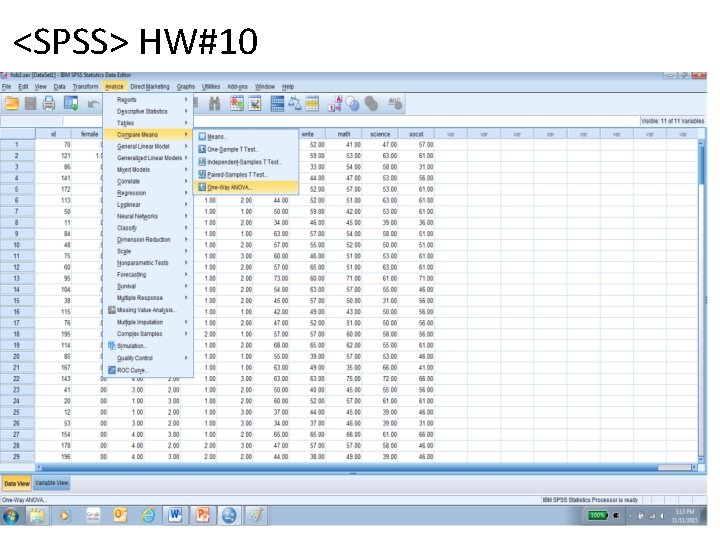Click the Spell Check ABC icon
The height and width of the screenshot is (540, 720).
click(395, 104)
